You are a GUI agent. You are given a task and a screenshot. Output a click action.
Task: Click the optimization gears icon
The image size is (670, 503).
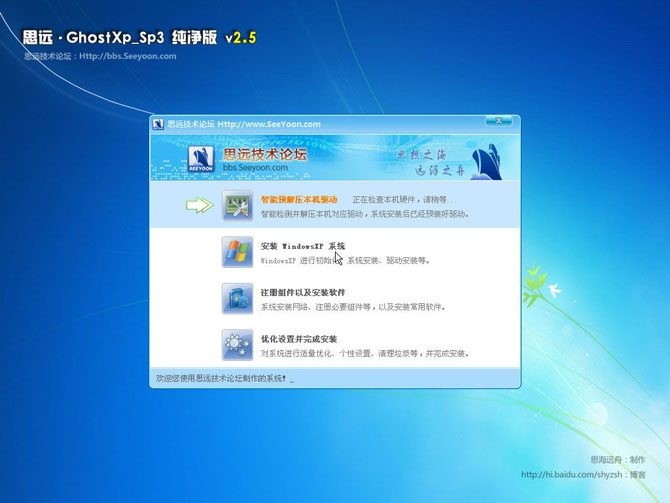(x=237, y=345)
